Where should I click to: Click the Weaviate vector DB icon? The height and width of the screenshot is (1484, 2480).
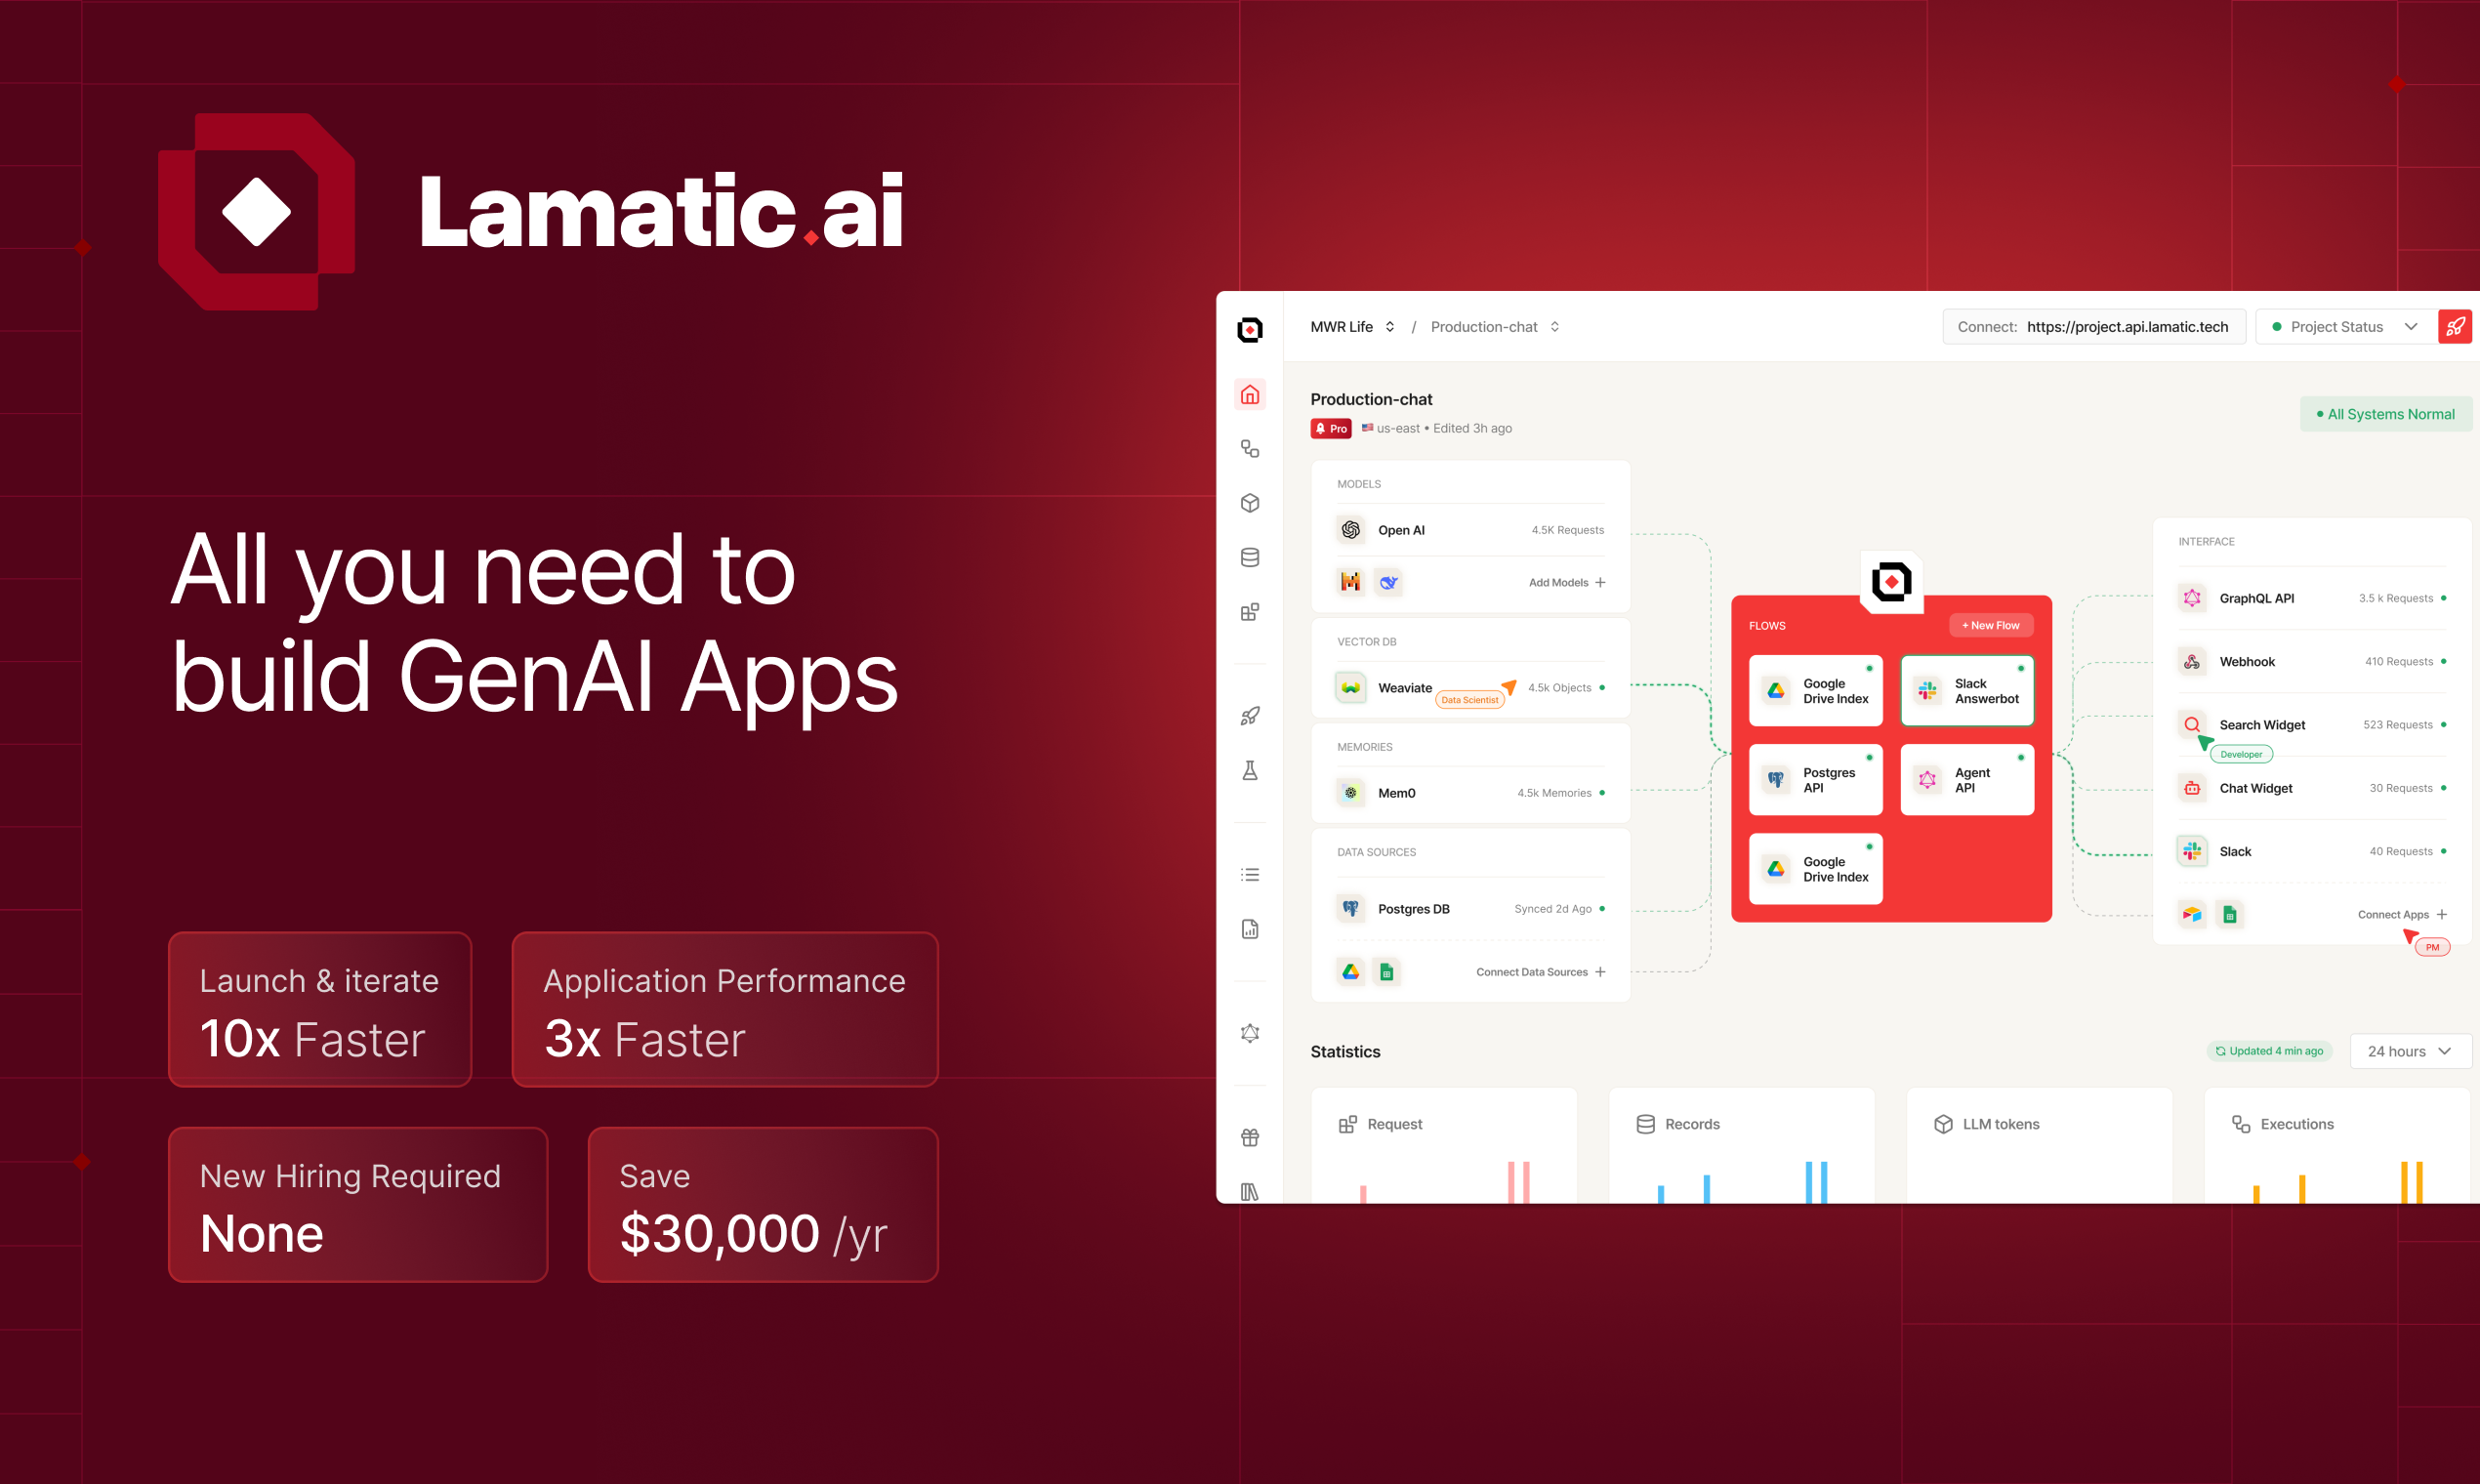(1347, 689)
